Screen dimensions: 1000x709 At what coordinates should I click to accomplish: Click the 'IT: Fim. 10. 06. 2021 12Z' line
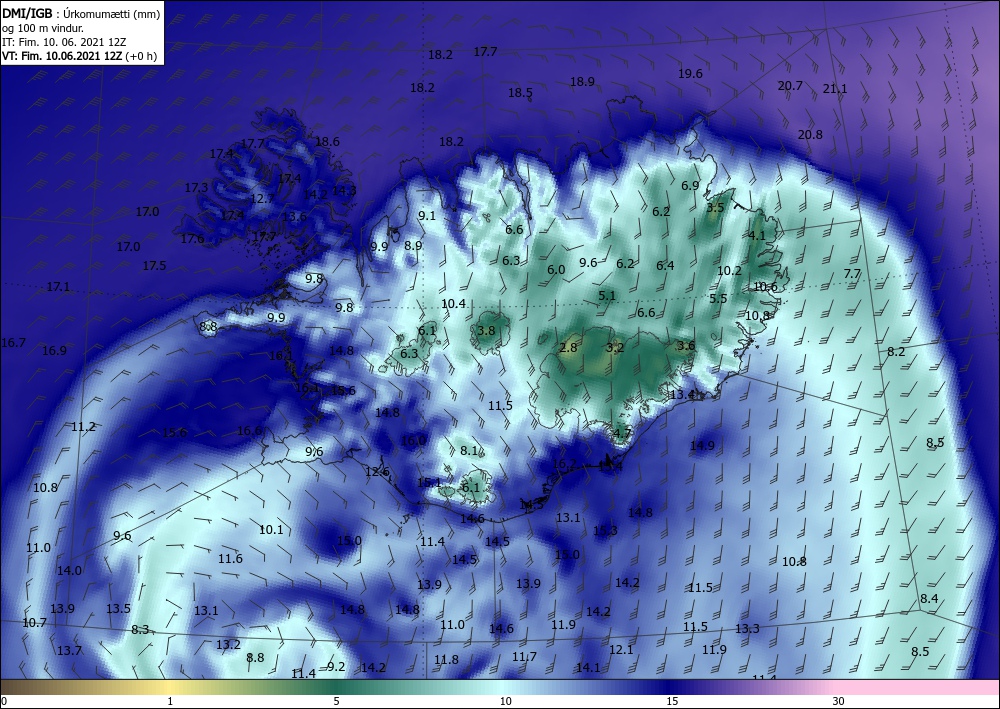coord(64,41)
